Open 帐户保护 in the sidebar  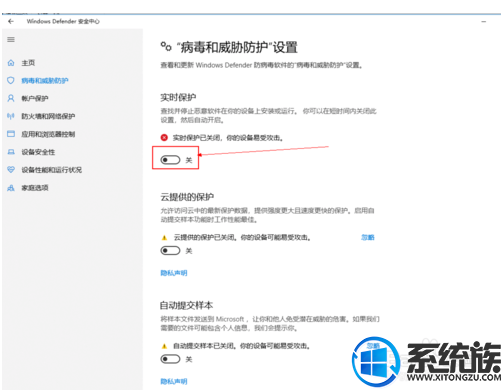(x=35, y=98)
